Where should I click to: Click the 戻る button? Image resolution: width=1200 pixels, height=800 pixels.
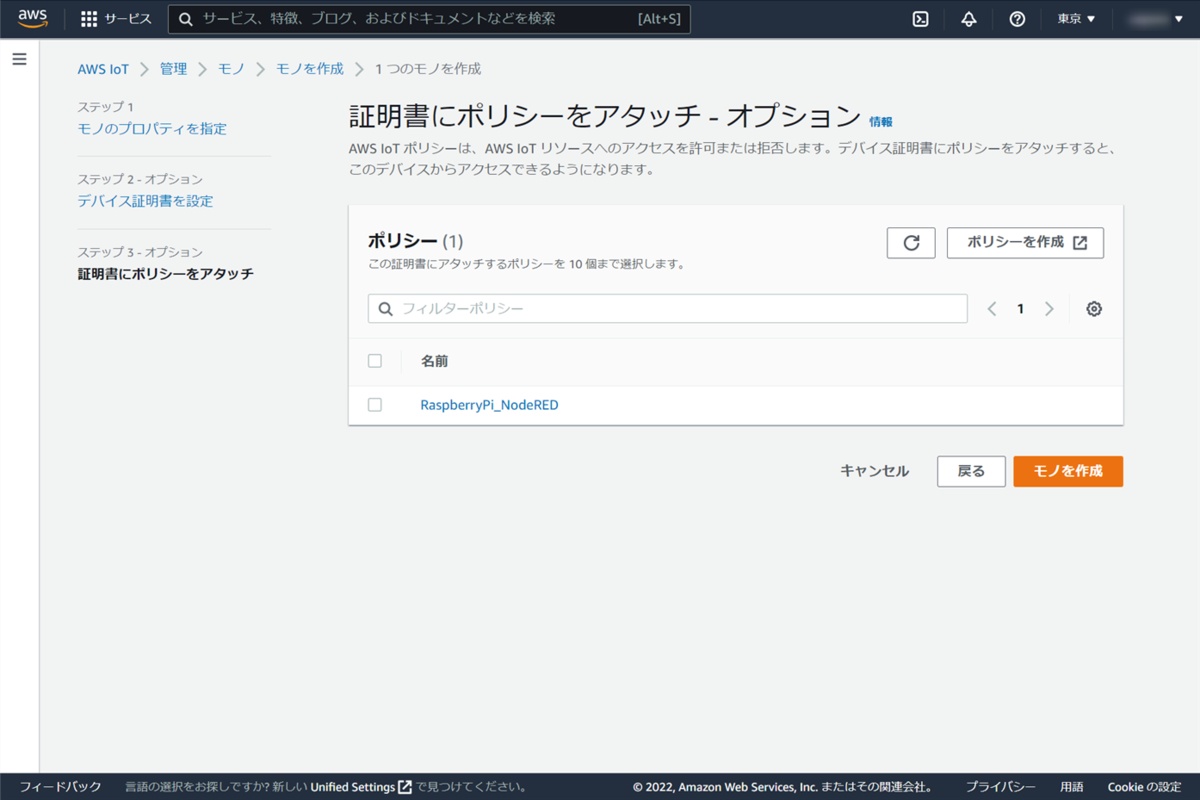(x=971, y=471)
